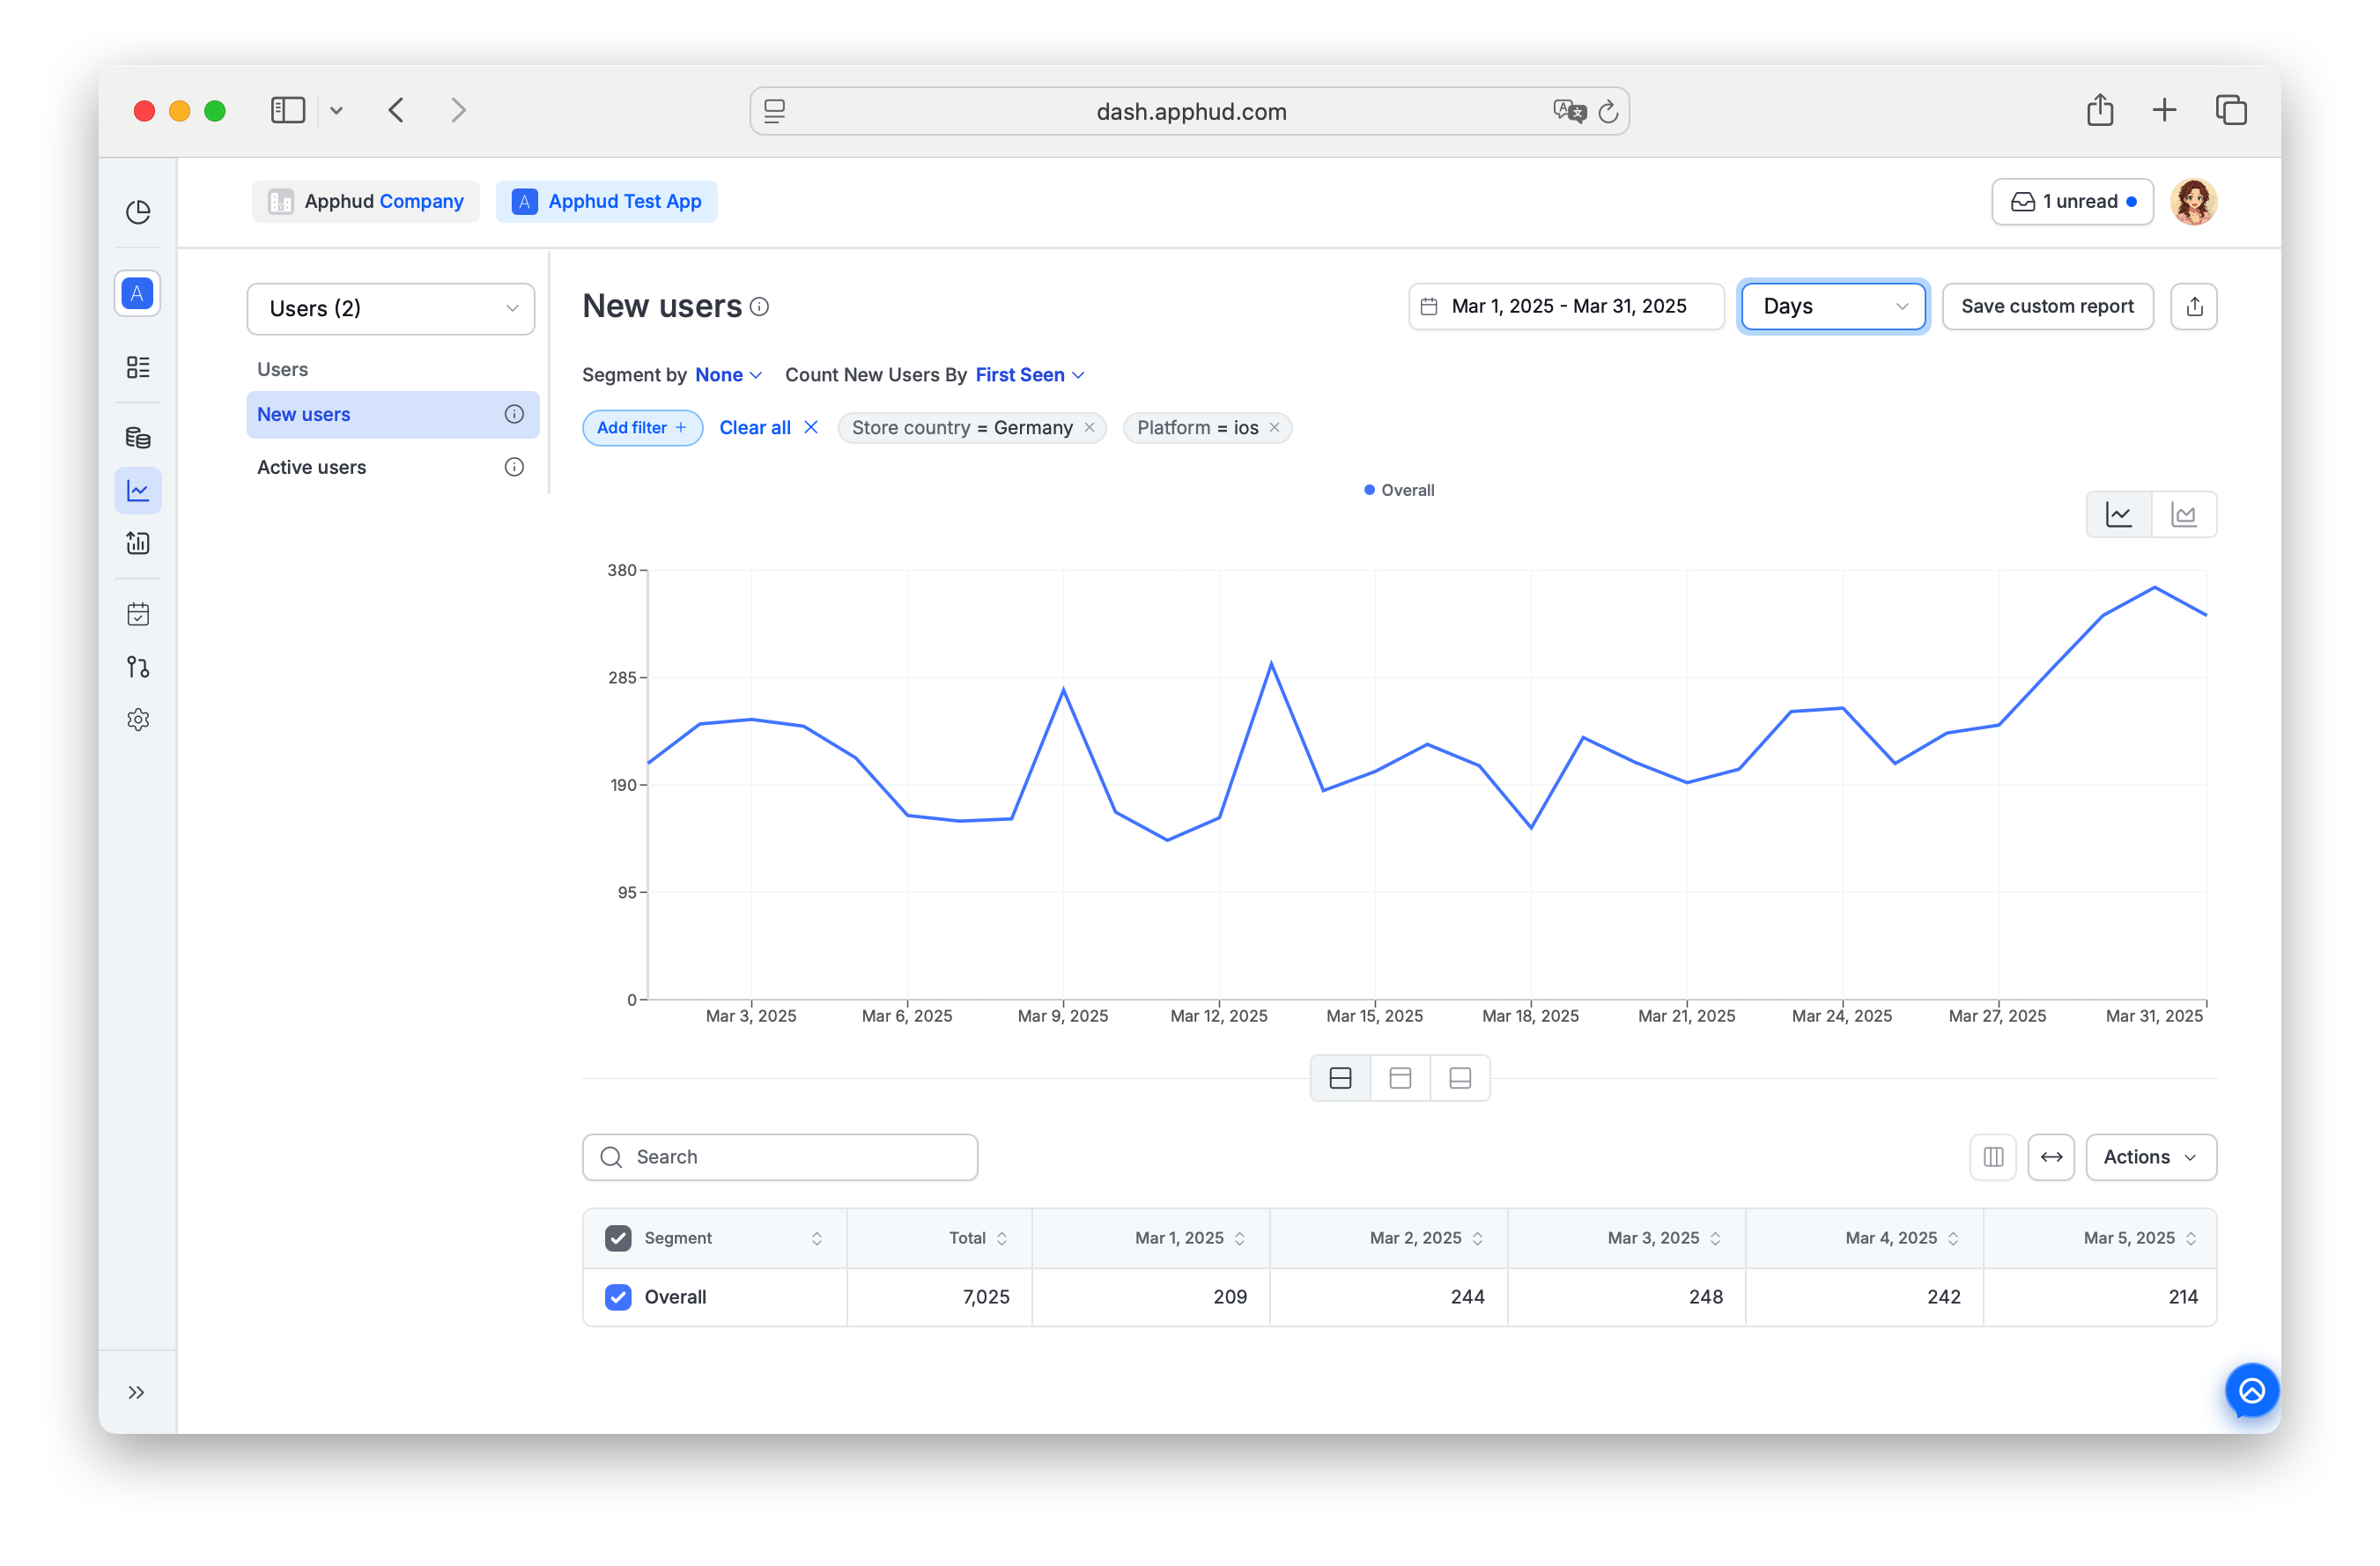Open the Actions dropdown
Image resolution: width=2380 pixels, height=1566 pixels.
point(2151,1157)
